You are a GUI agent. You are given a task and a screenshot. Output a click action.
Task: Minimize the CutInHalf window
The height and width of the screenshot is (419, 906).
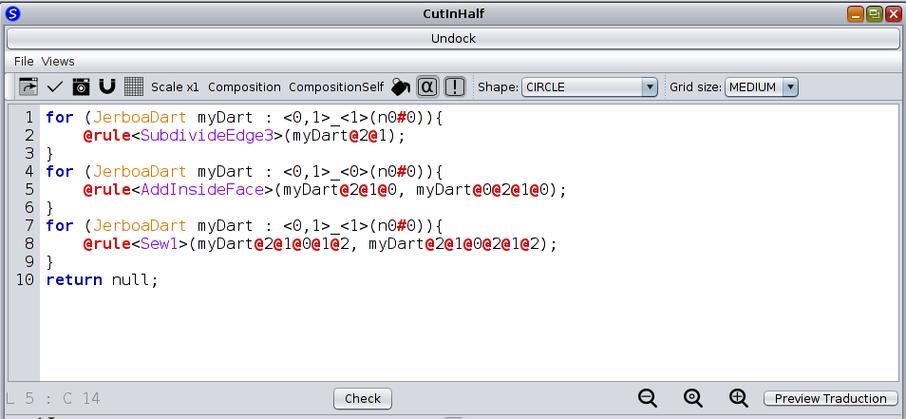(x=856, y=14)
